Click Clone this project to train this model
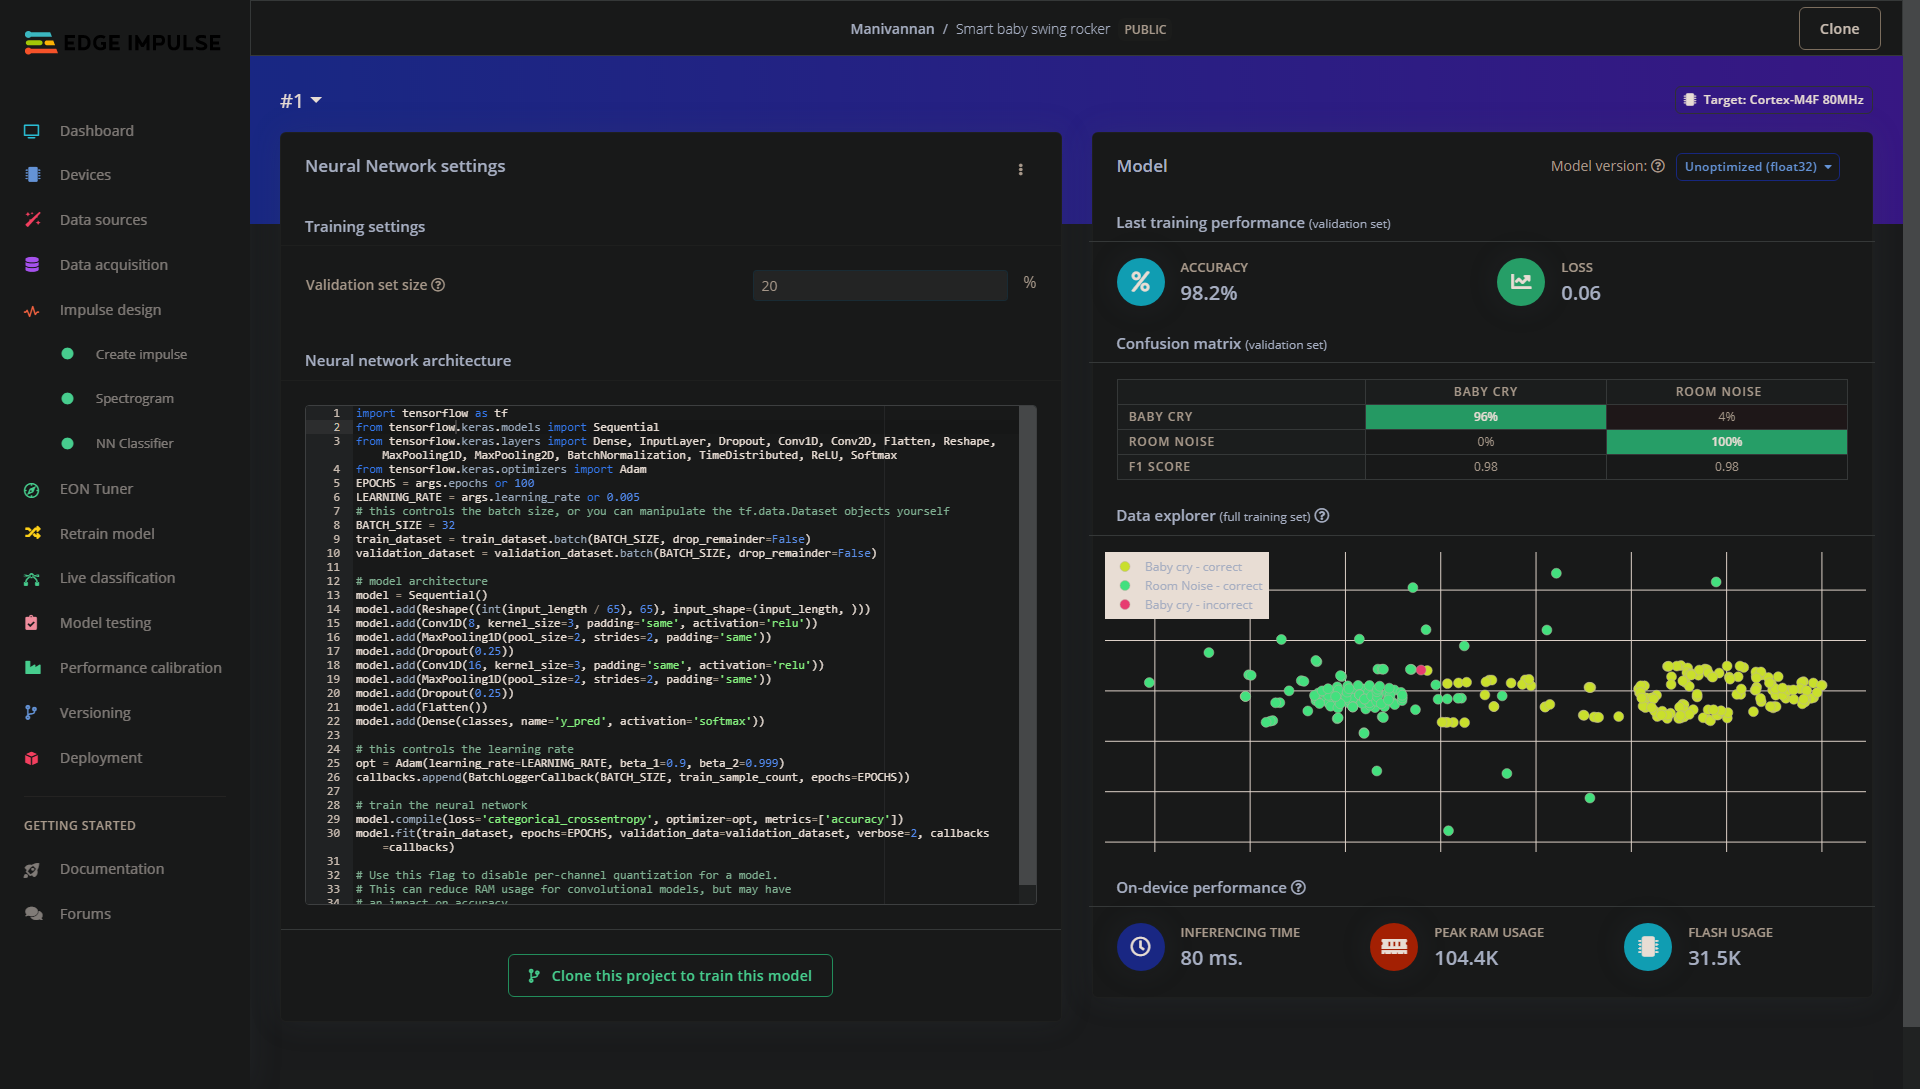Image resolution: width=1920 pixels, height=1089 pixels. 670,976
